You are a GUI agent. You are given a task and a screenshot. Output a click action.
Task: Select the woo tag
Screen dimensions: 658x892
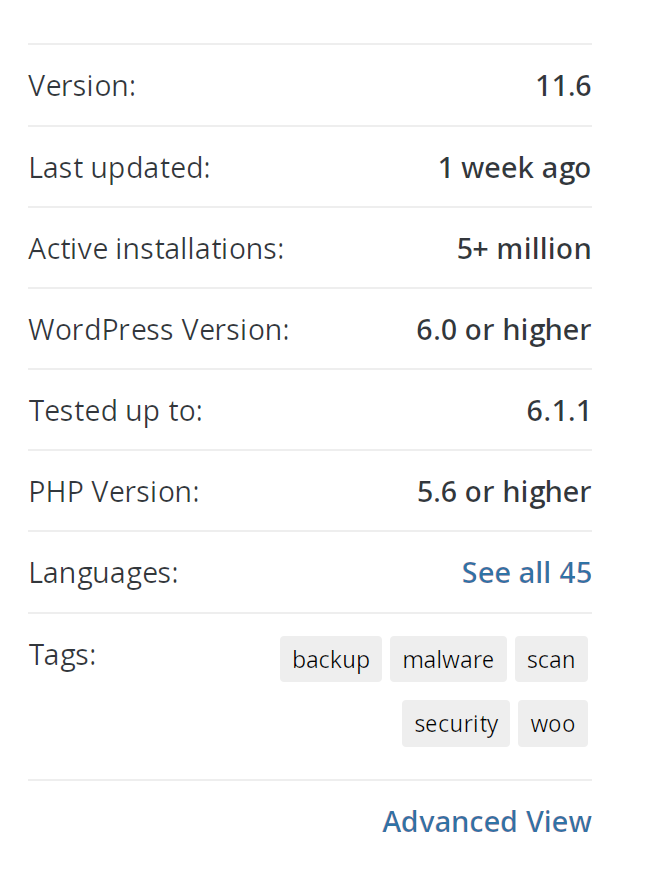553,723
